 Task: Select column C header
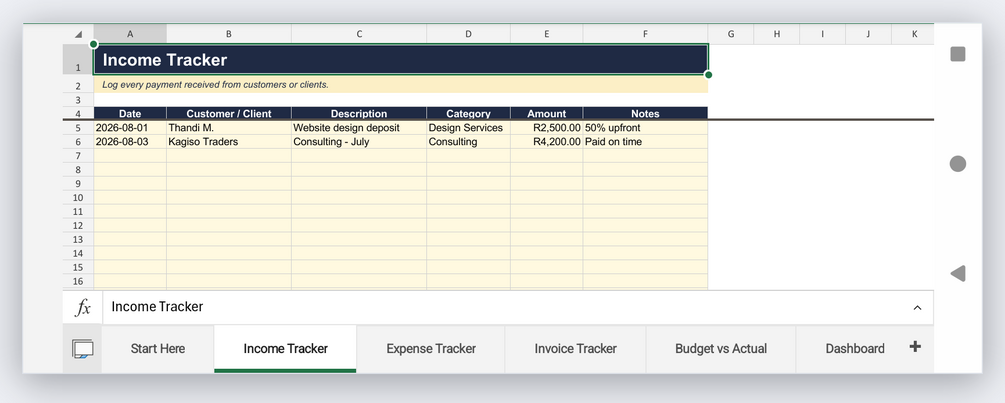coord(359,34)
